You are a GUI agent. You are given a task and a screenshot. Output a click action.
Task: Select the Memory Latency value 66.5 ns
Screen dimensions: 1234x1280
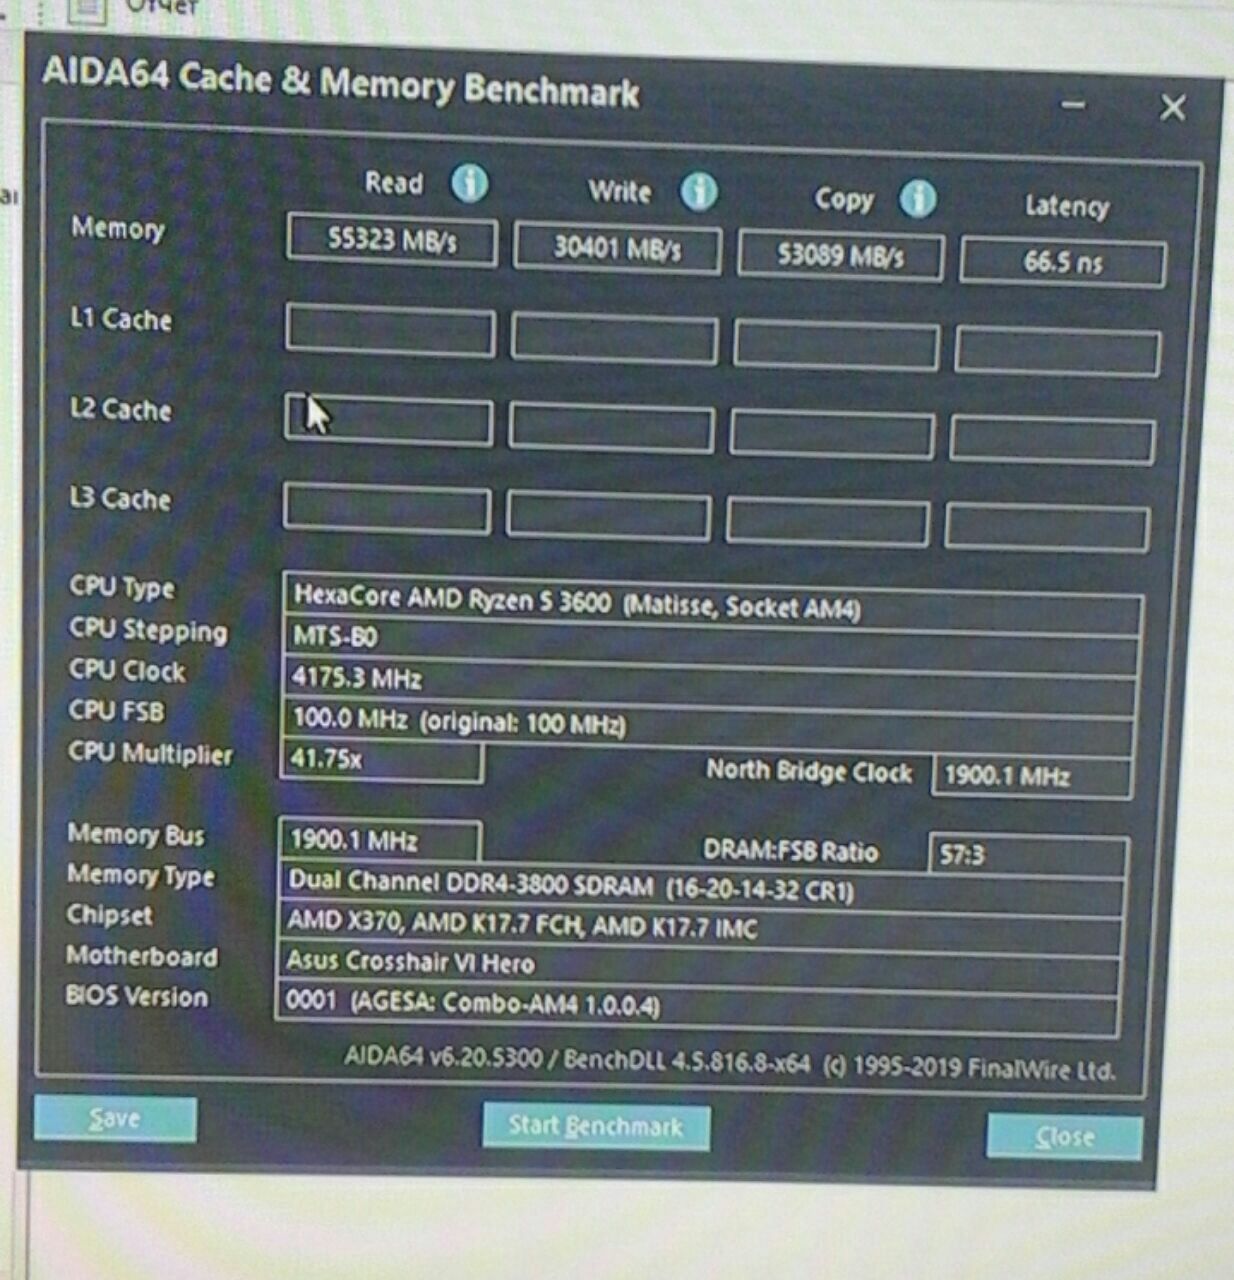click(x=1062, y=263)
